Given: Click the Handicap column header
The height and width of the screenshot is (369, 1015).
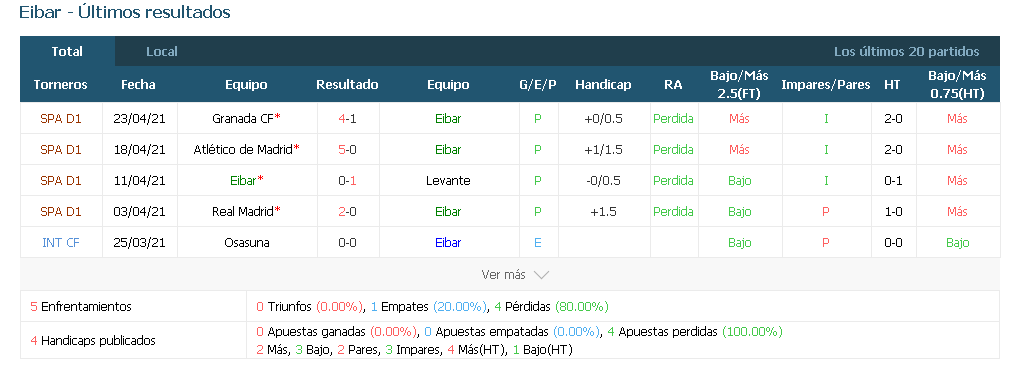Looking at the screenshot, I should point(603,85).
